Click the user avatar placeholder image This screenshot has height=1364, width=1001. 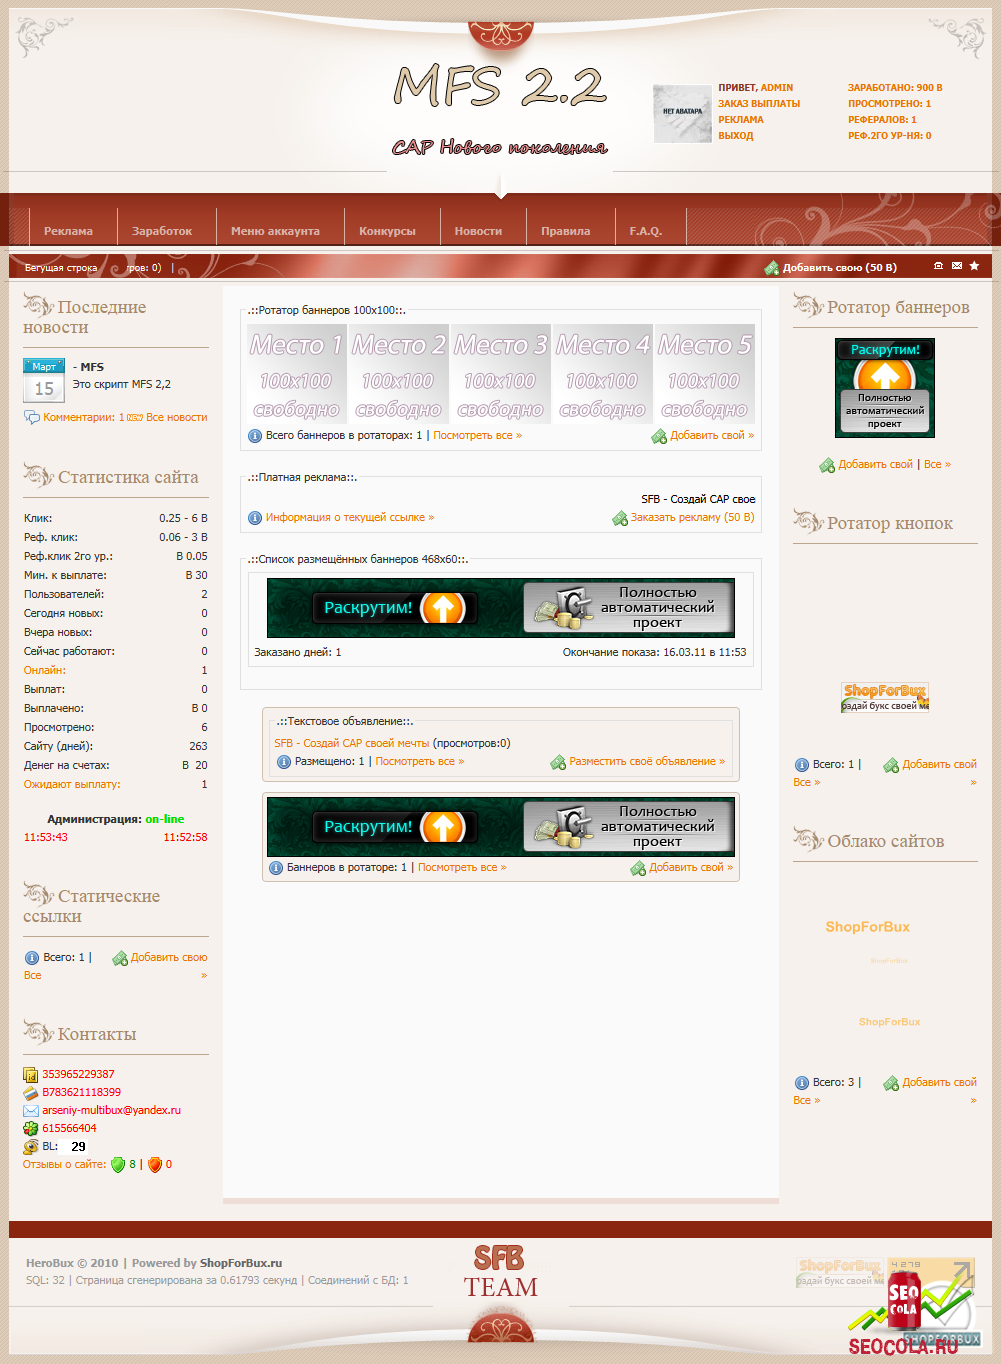coord(682,113)
